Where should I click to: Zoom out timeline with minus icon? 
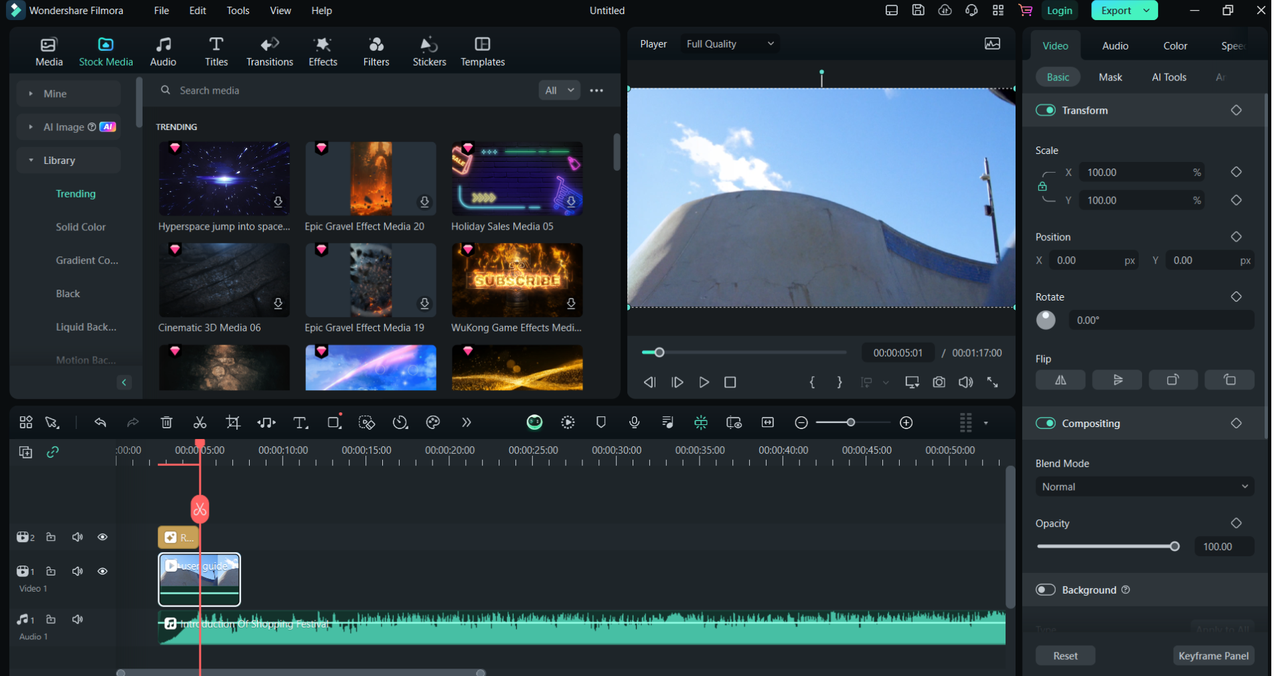pos(801,423)
